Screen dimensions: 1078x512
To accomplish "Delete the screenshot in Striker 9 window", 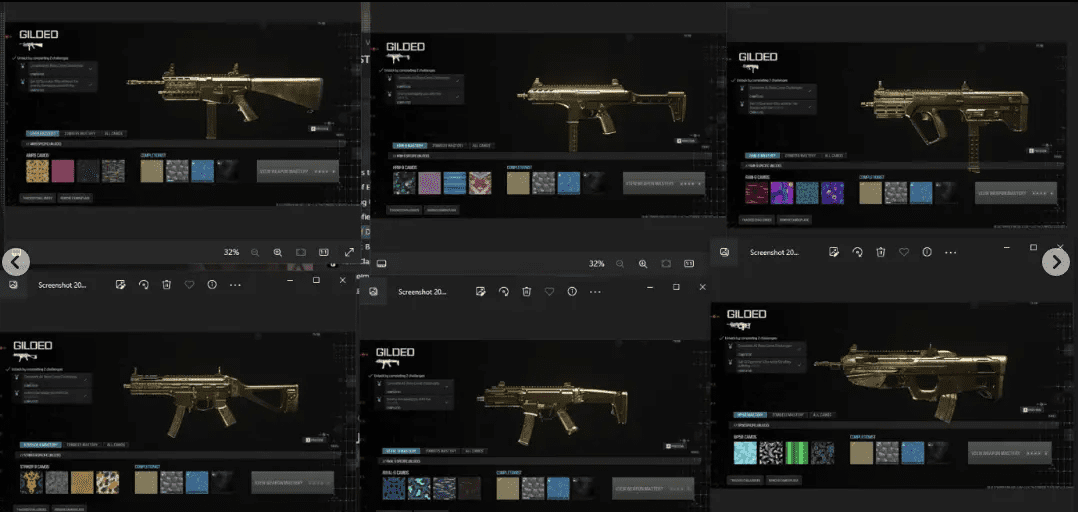I will point(166,285).
